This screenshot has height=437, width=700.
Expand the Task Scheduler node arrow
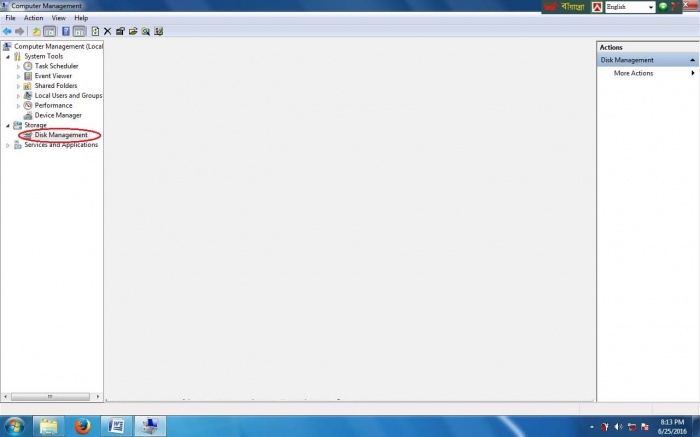point(18,67)
